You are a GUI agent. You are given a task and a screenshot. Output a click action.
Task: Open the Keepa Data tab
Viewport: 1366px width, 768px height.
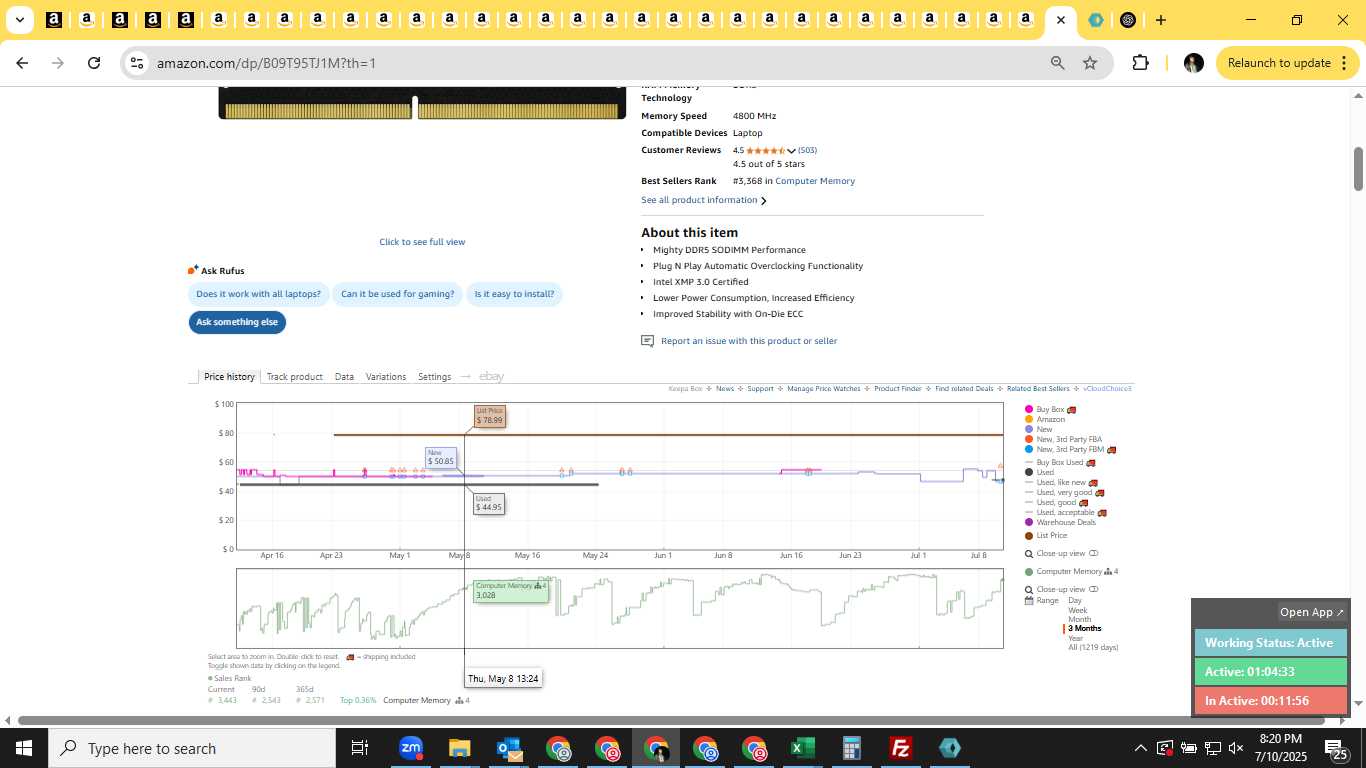tap(344, 377)
